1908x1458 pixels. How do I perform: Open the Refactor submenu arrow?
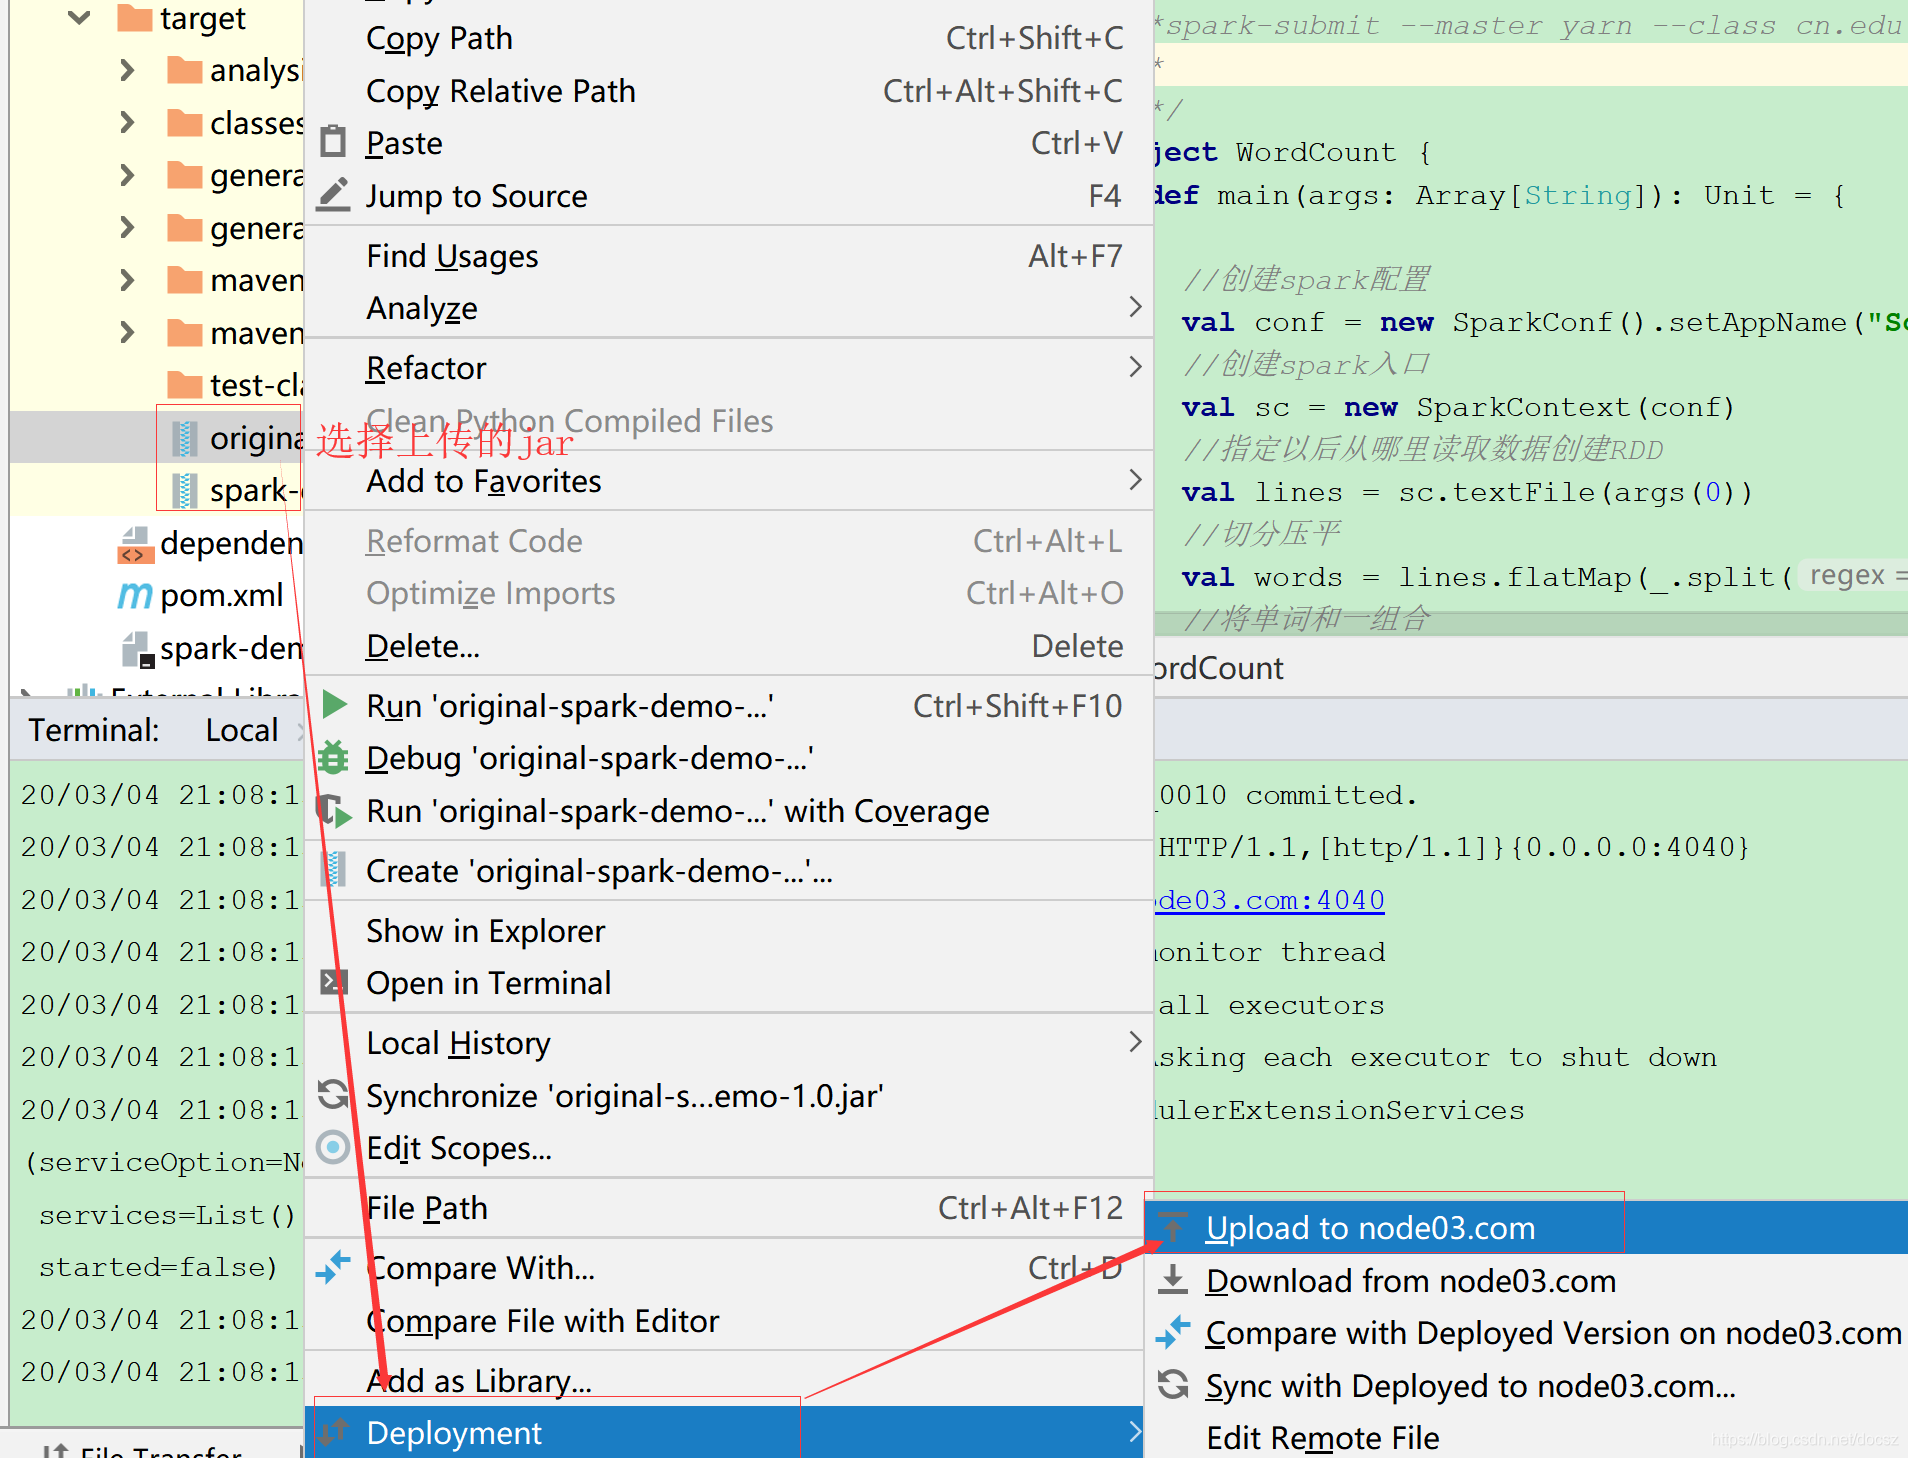pos(1134,367)
